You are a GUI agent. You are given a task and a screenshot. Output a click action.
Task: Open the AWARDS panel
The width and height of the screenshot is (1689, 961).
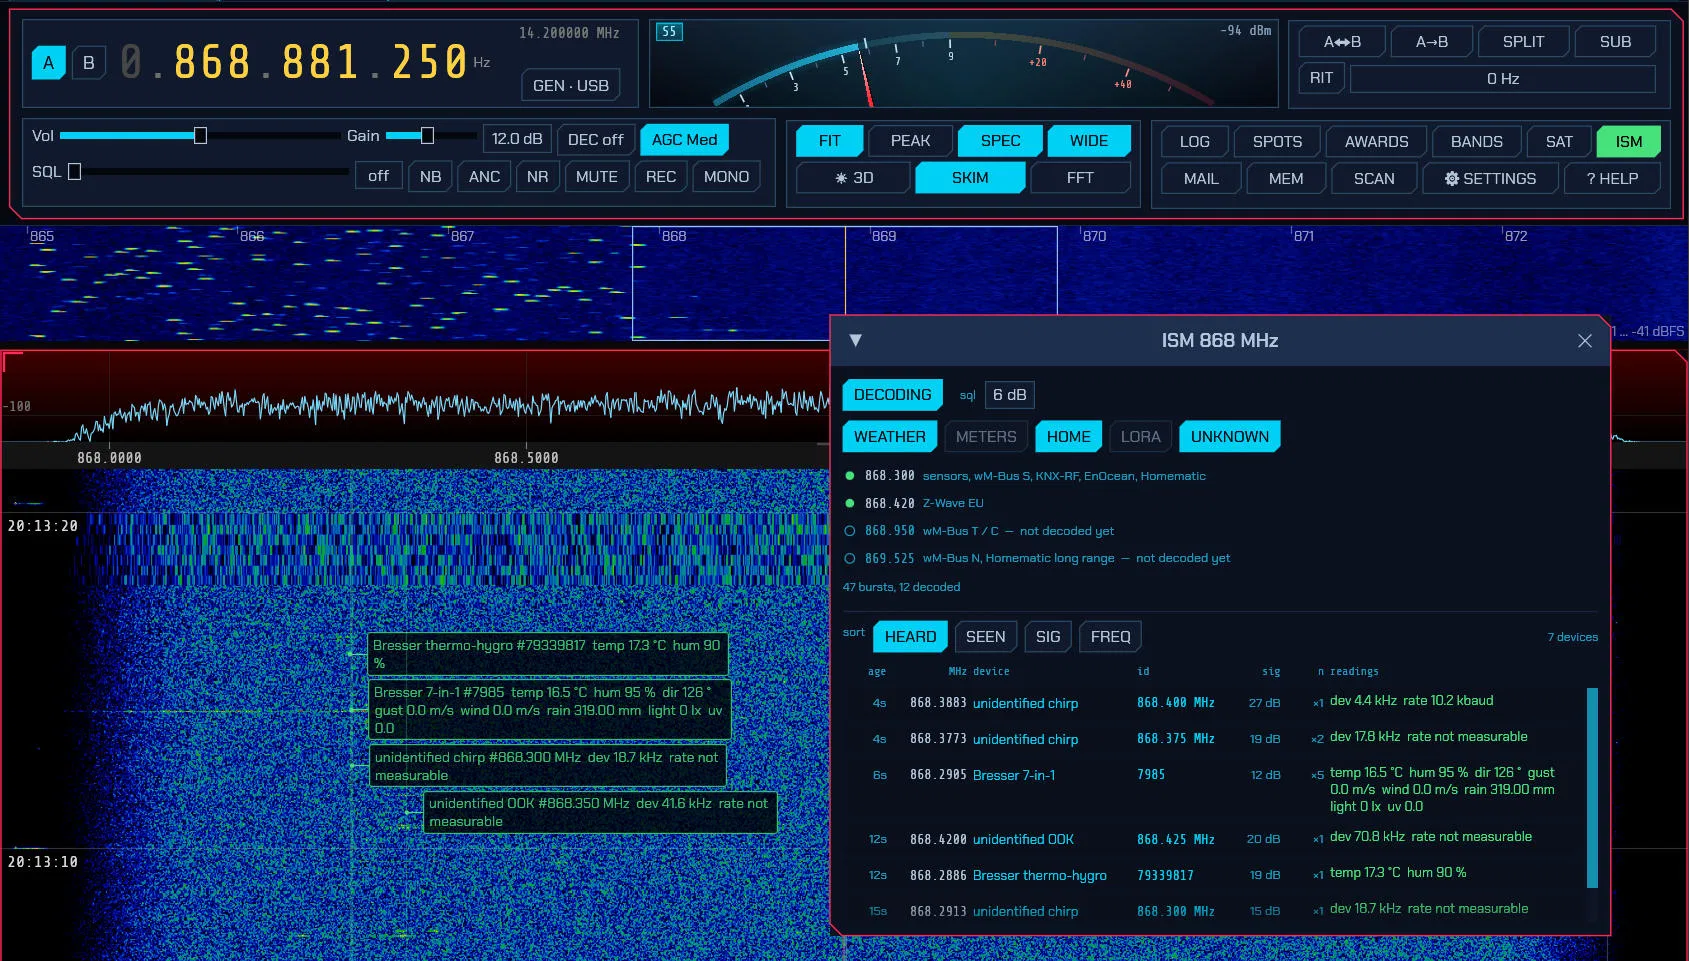(1376, 142)
